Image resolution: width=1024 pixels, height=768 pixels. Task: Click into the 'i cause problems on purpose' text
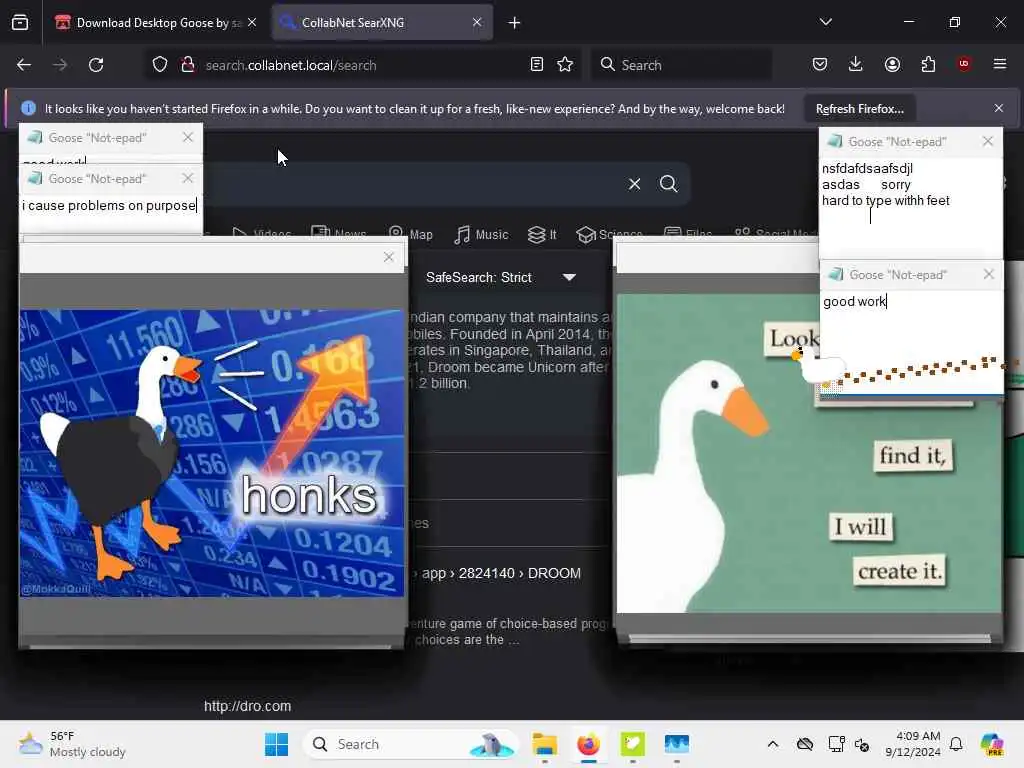pos(109,206)
